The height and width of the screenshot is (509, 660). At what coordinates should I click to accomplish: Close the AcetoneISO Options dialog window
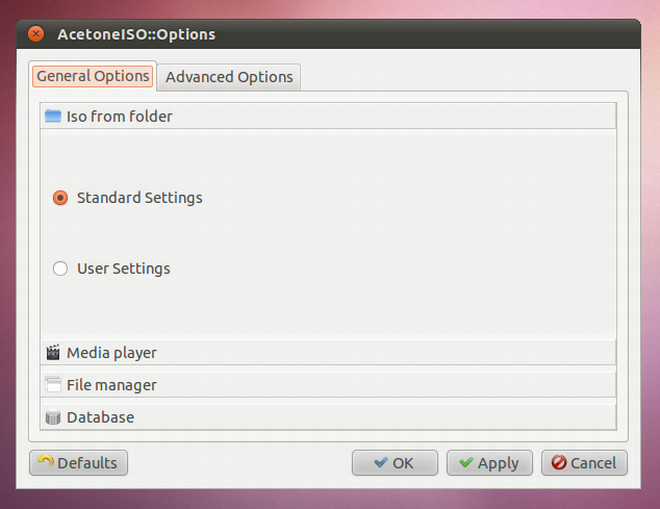36,34
